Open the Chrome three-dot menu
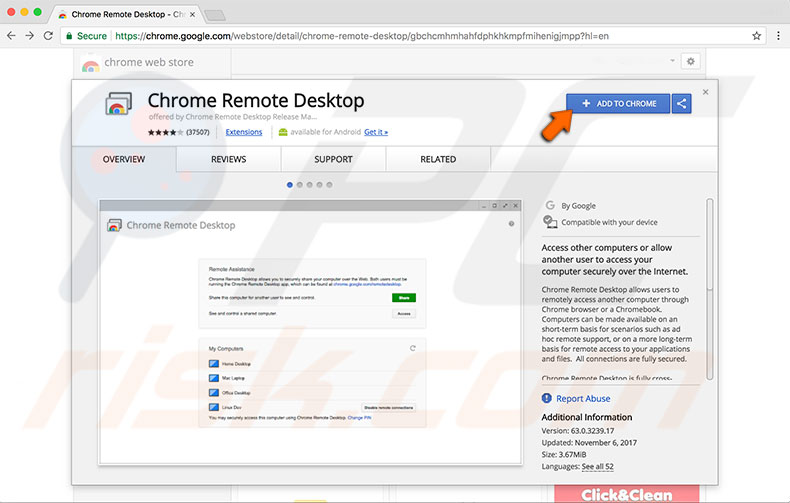The width and height of the screenshot is (790, 503). click(x=778, y=36)
